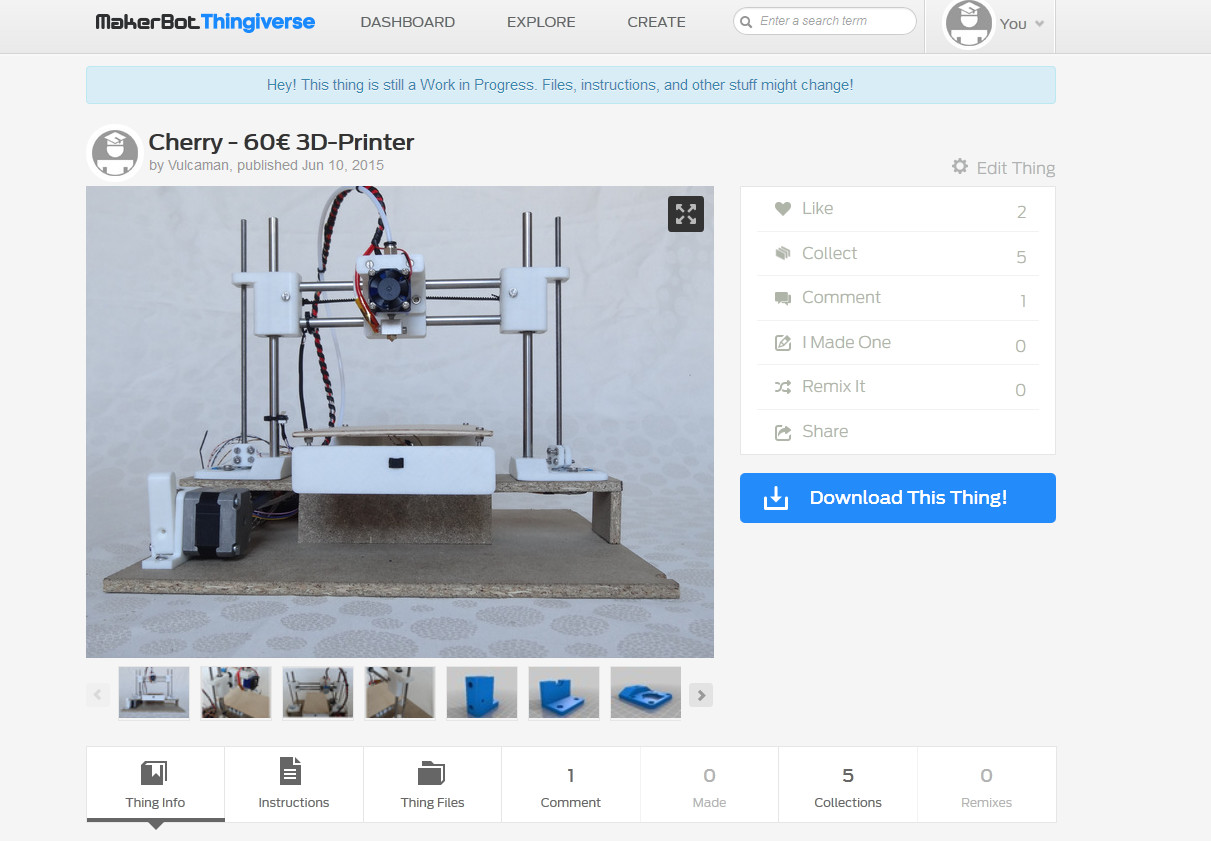1211x841 pixels.
Task: Click the collect count 5 in the sidebar
Action: [1021, 257]
